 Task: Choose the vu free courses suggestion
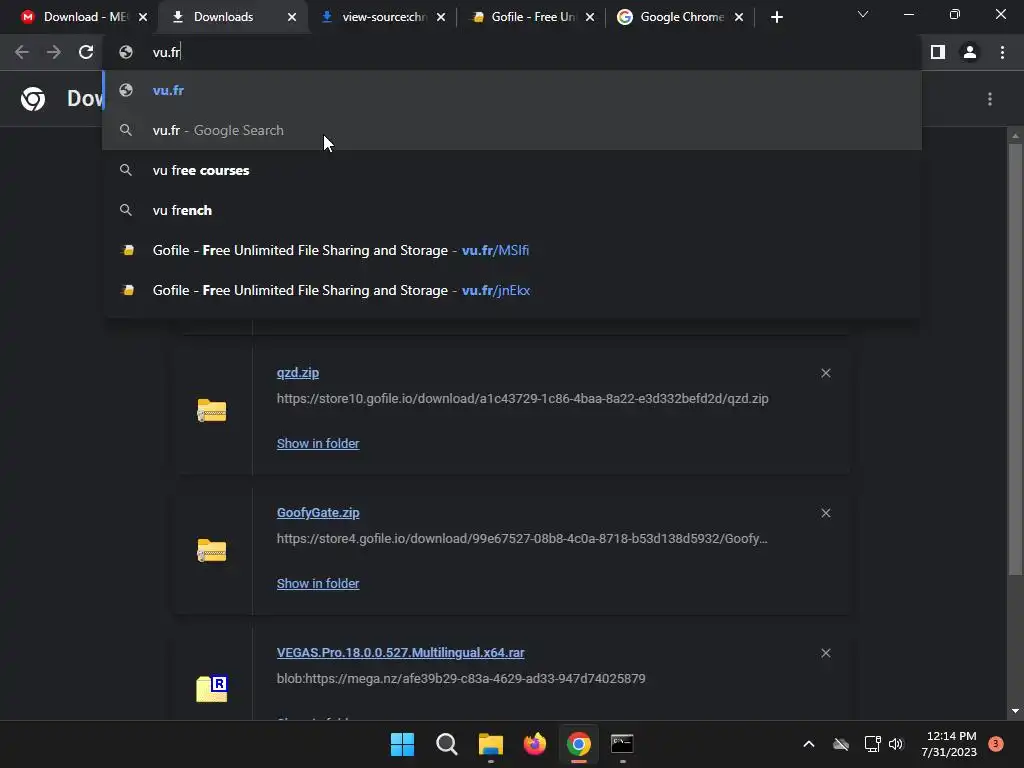513,170
